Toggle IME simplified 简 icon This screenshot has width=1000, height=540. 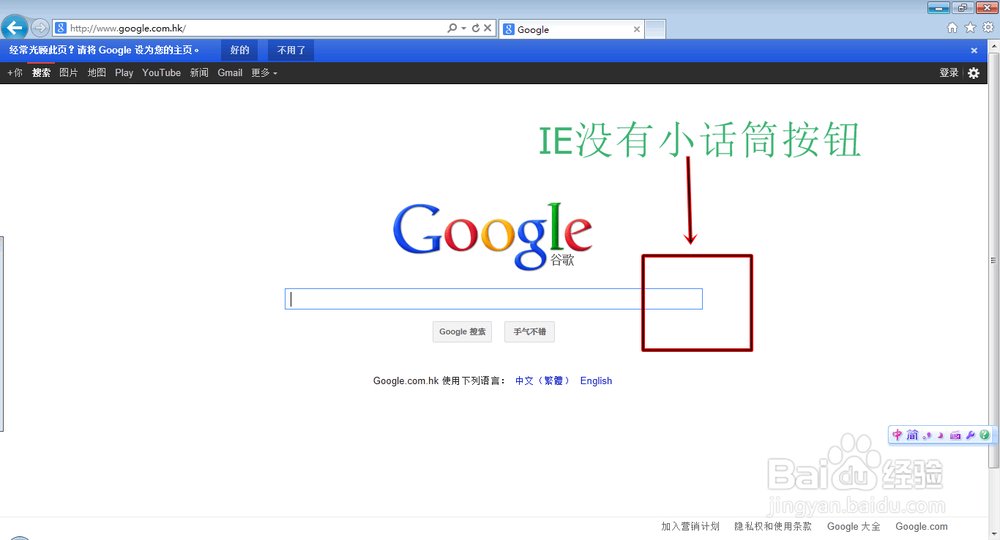[913, 435]
